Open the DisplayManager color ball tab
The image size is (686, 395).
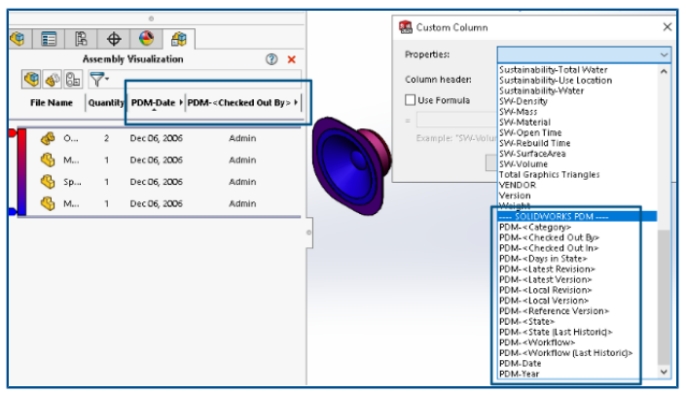pyautogui.click(x=146, y=38)
